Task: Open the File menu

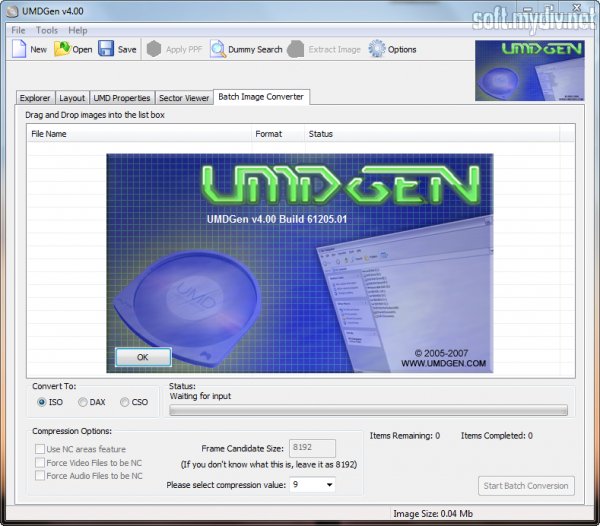Action: click(18, 30)
